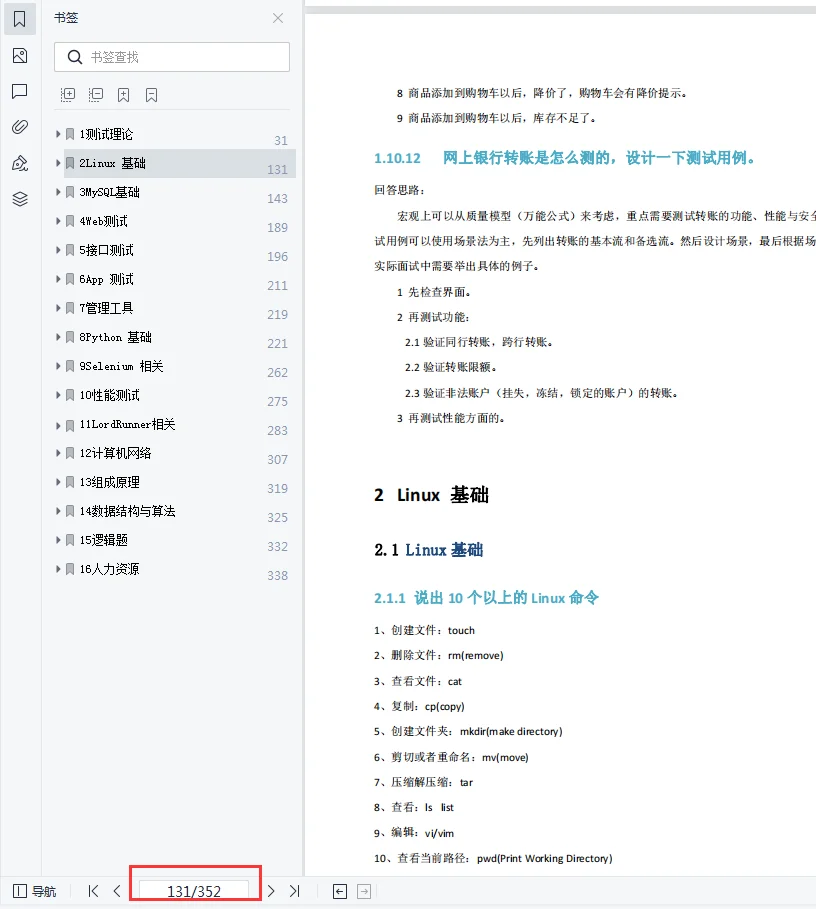
Task: Click the next page arrow button
Action: [x=270, y=891]
